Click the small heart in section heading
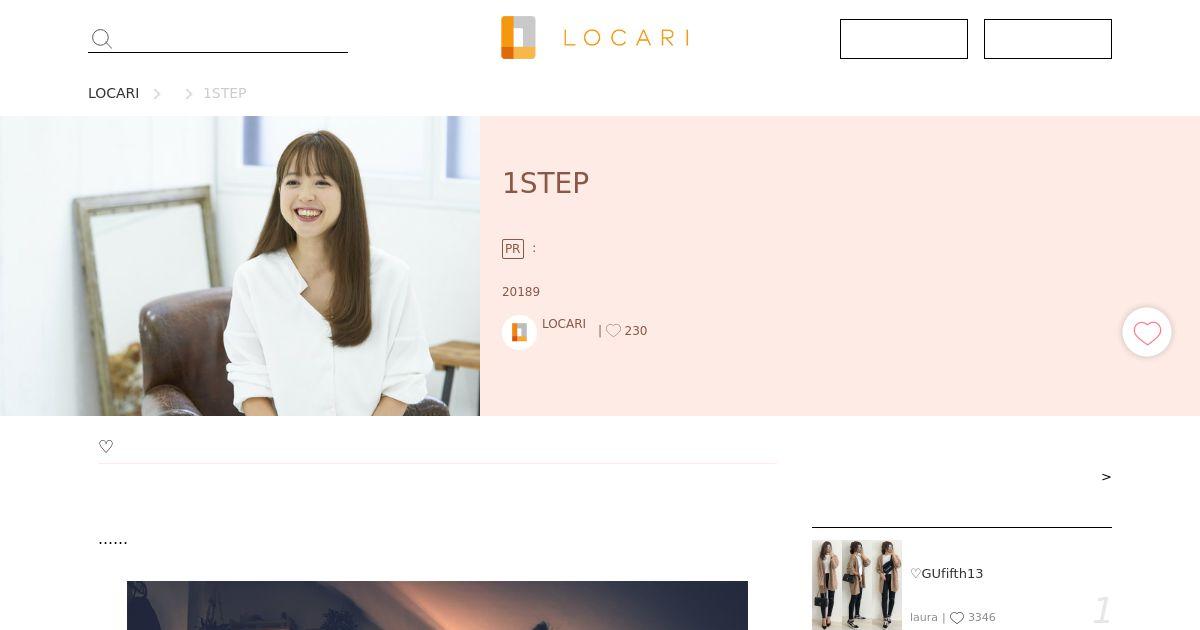The image size is (1200, 630). 106,447
